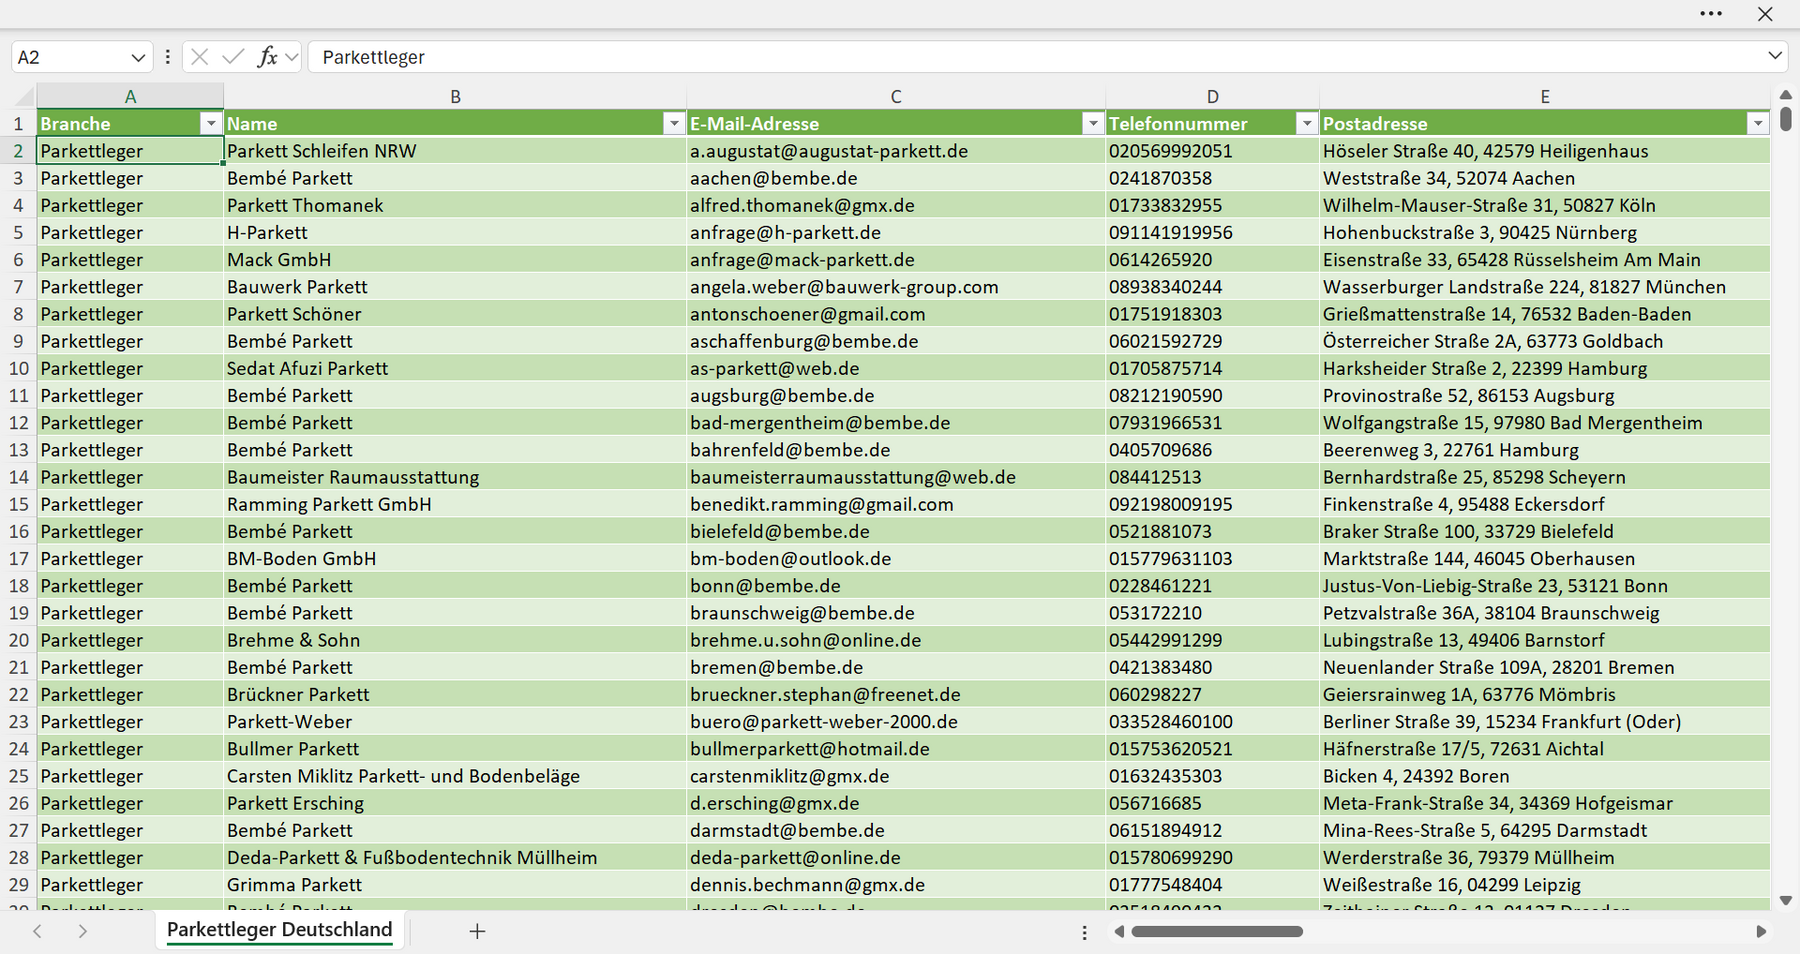Screen dimensions: 1800x954
Task: Select cell Deda-Parkett & Fußbodentechnik Müllheim
Action: 455,857
